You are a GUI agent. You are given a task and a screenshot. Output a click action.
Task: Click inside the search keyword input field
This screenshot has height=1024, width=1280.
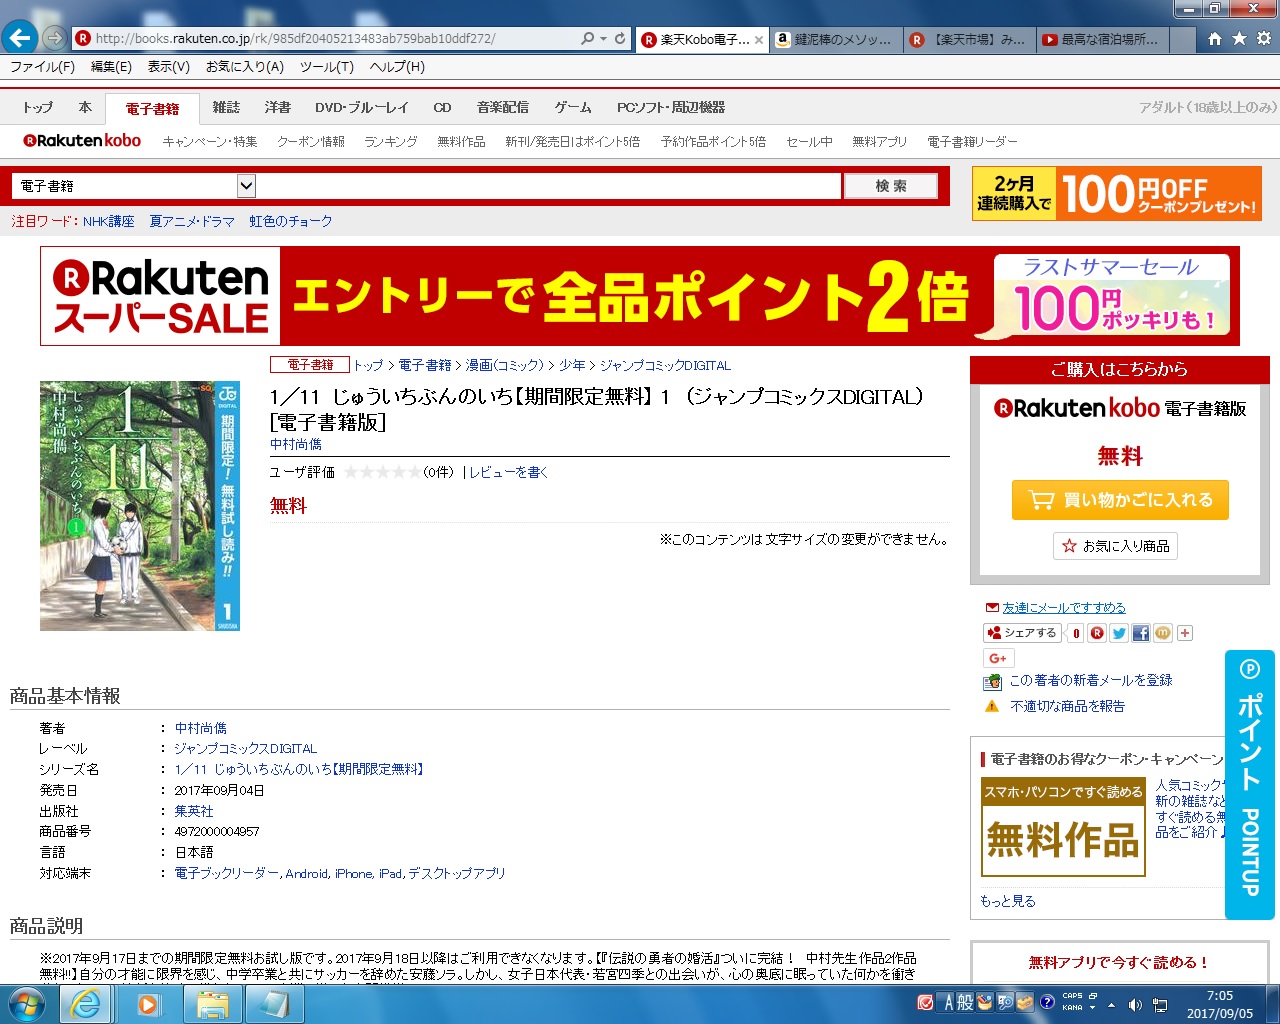click(x=549, y=186)
